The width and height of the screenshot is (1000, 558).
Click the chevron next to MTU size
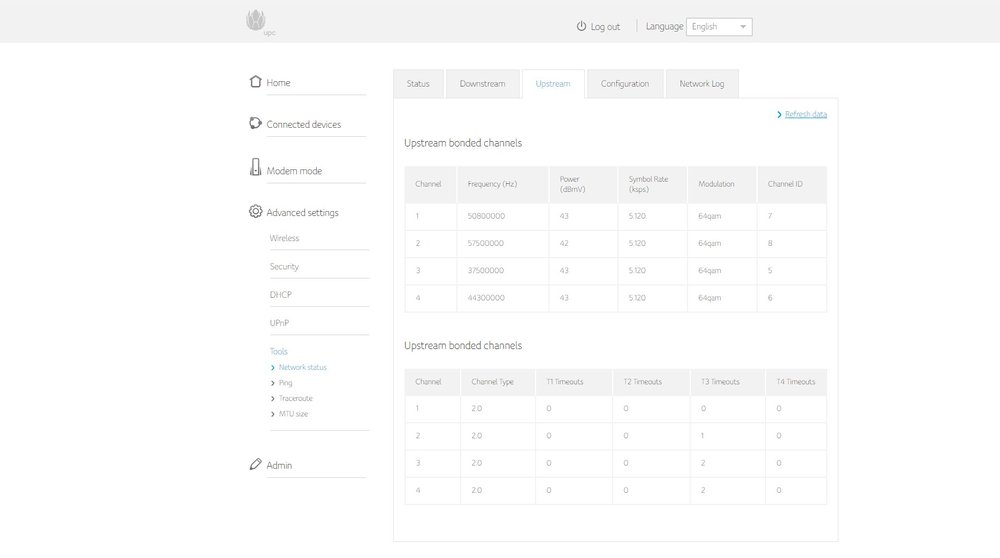pyautogui.click(x=273, y=415)
